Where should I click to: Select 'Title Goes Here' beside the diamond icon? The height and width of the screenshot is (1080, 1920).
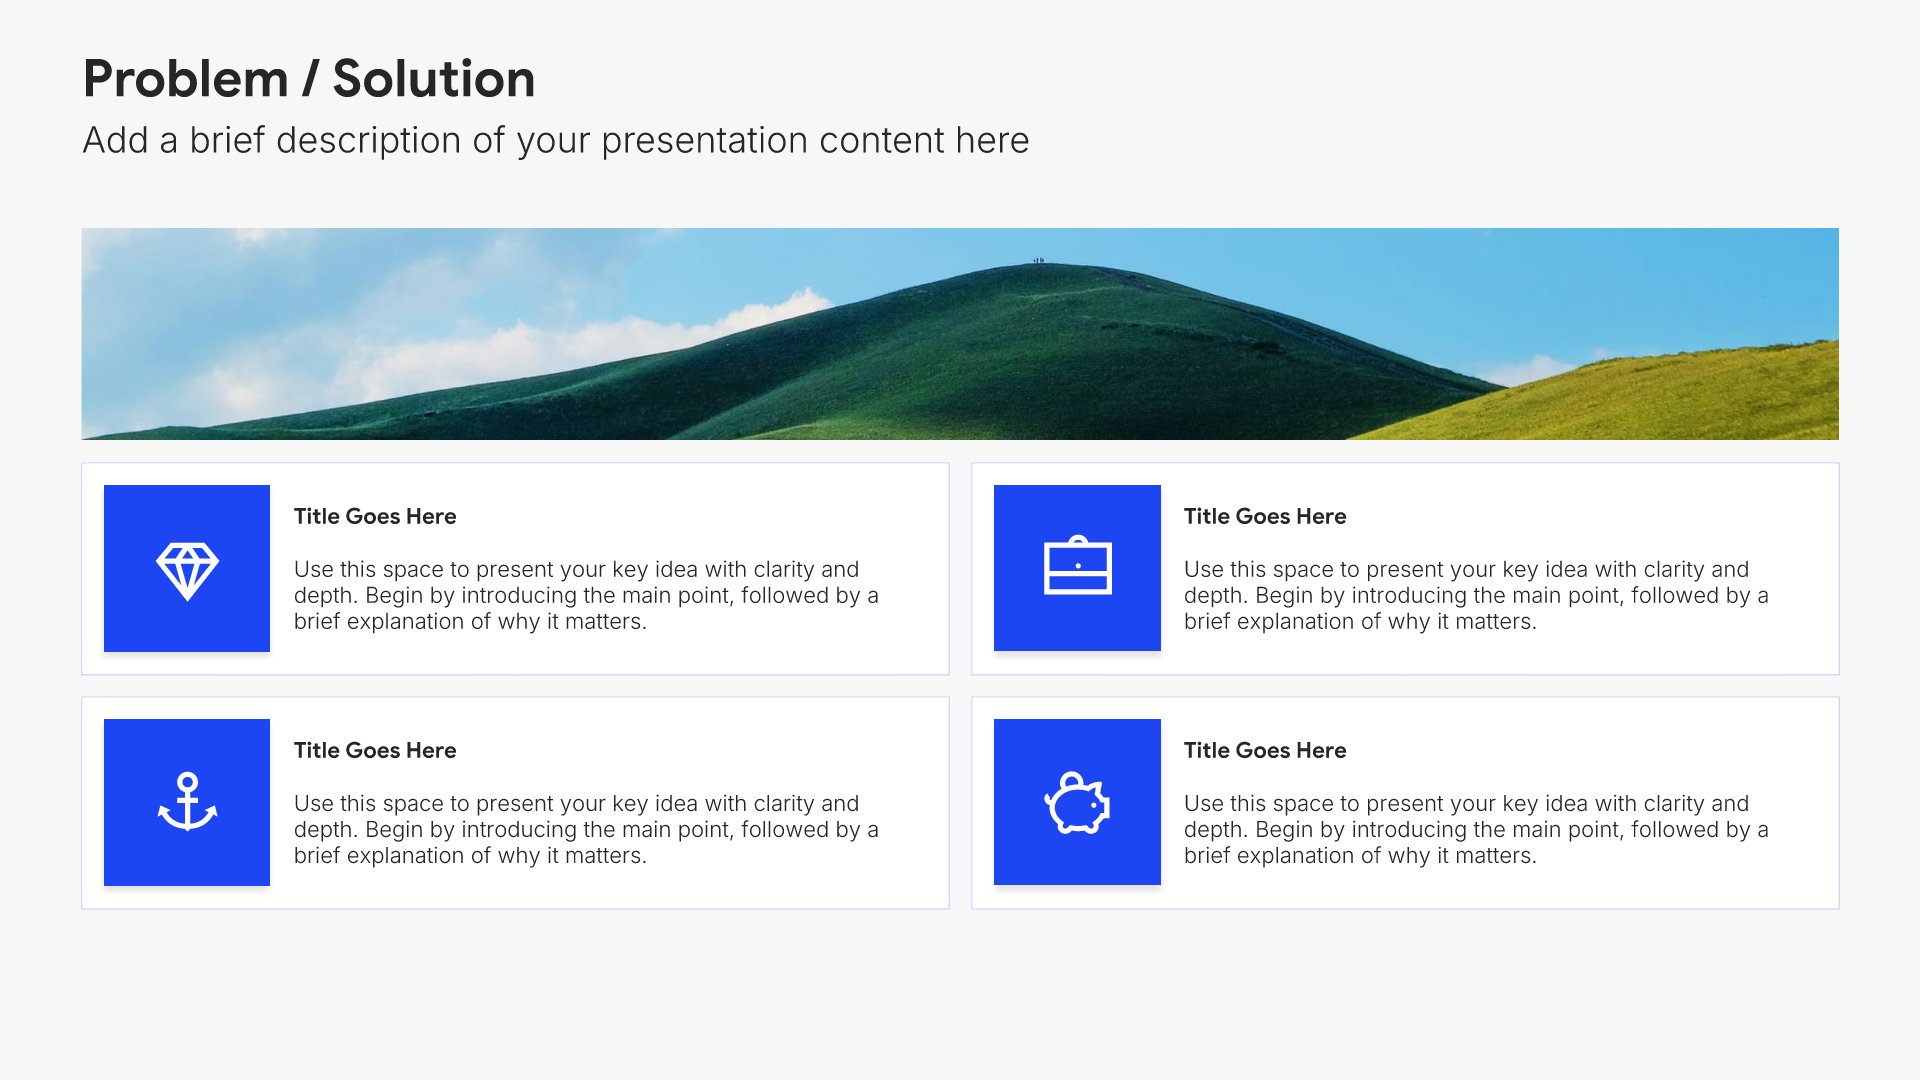[x=375, y=516]
